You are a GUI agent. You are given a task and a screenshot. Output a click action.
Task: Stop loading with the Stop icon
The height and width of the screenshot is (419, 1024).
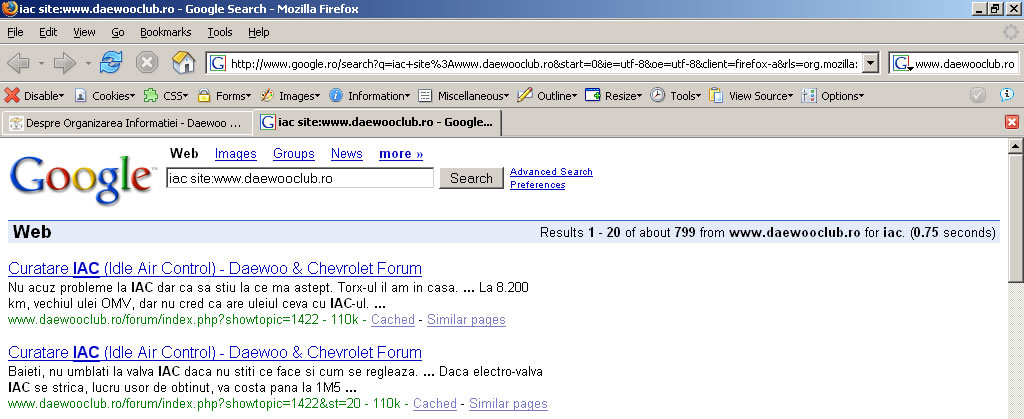tap(147, 63)
